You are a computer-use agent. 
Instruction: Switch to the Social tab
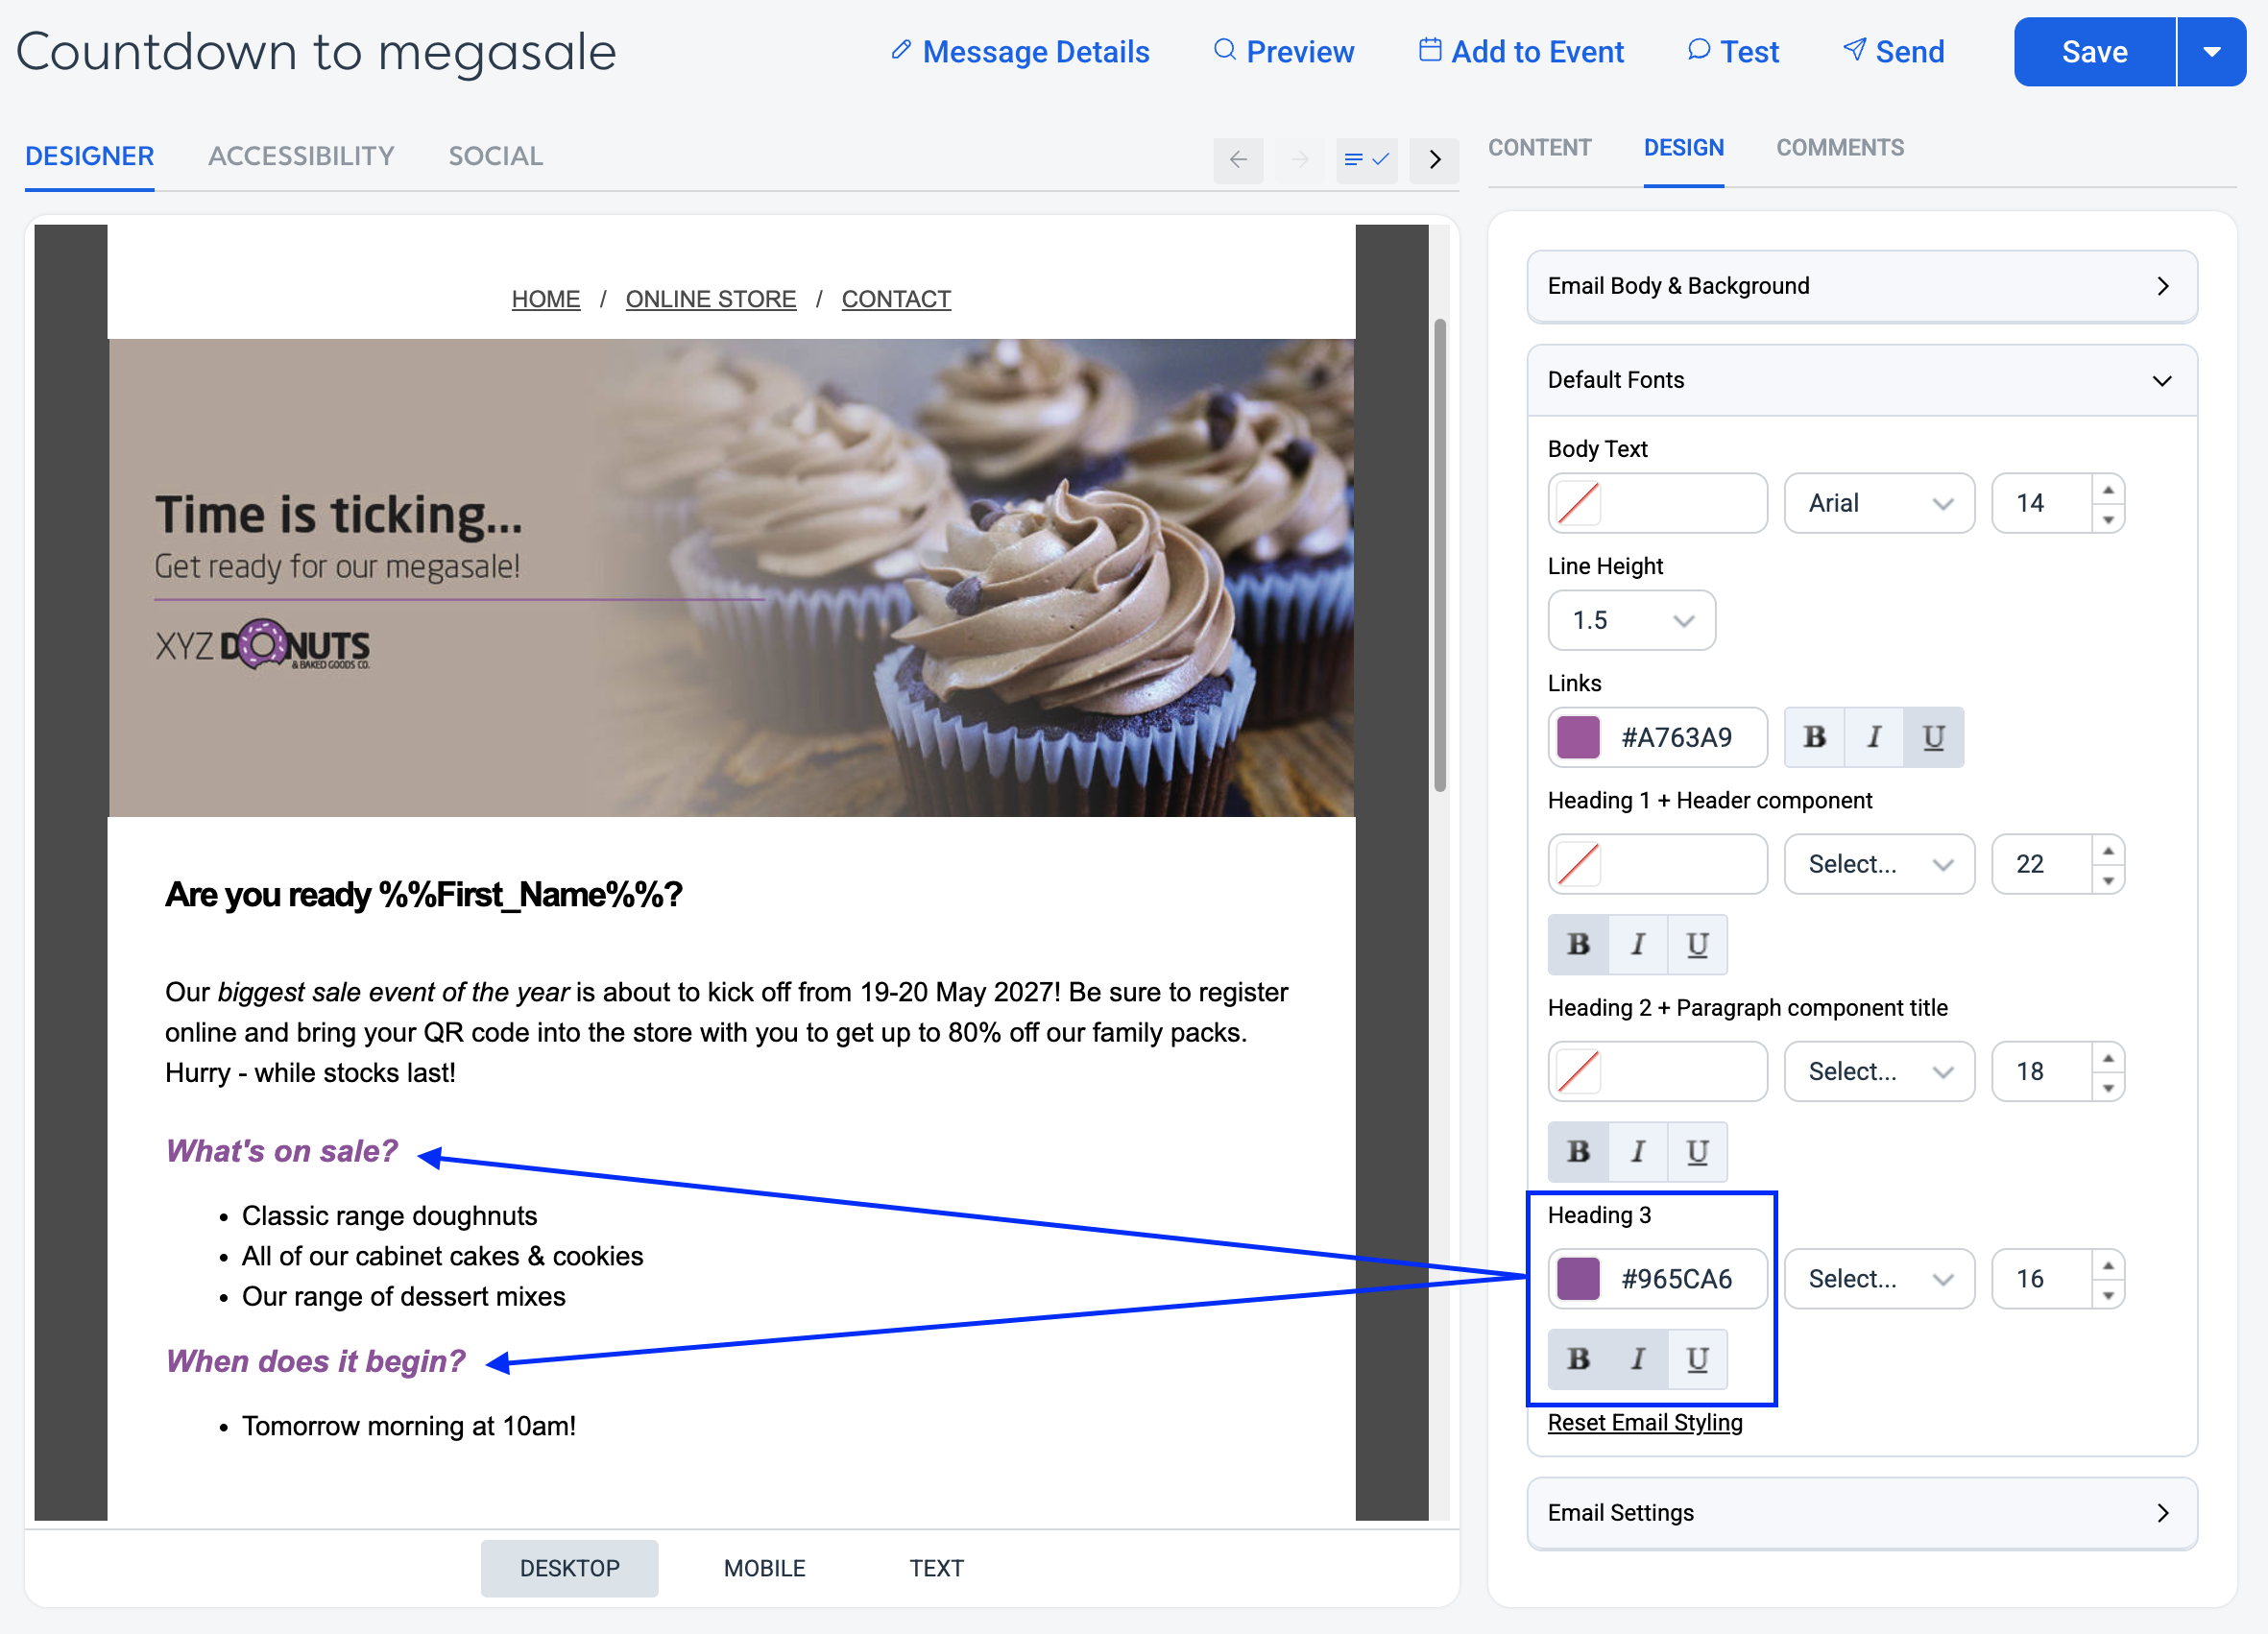point(496,156)
